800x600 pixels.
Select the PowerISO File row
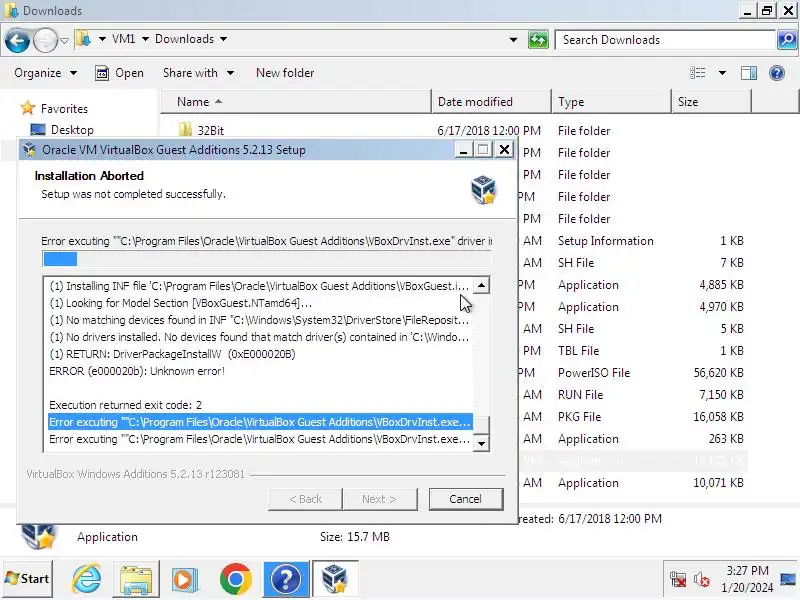coord(633,373)
